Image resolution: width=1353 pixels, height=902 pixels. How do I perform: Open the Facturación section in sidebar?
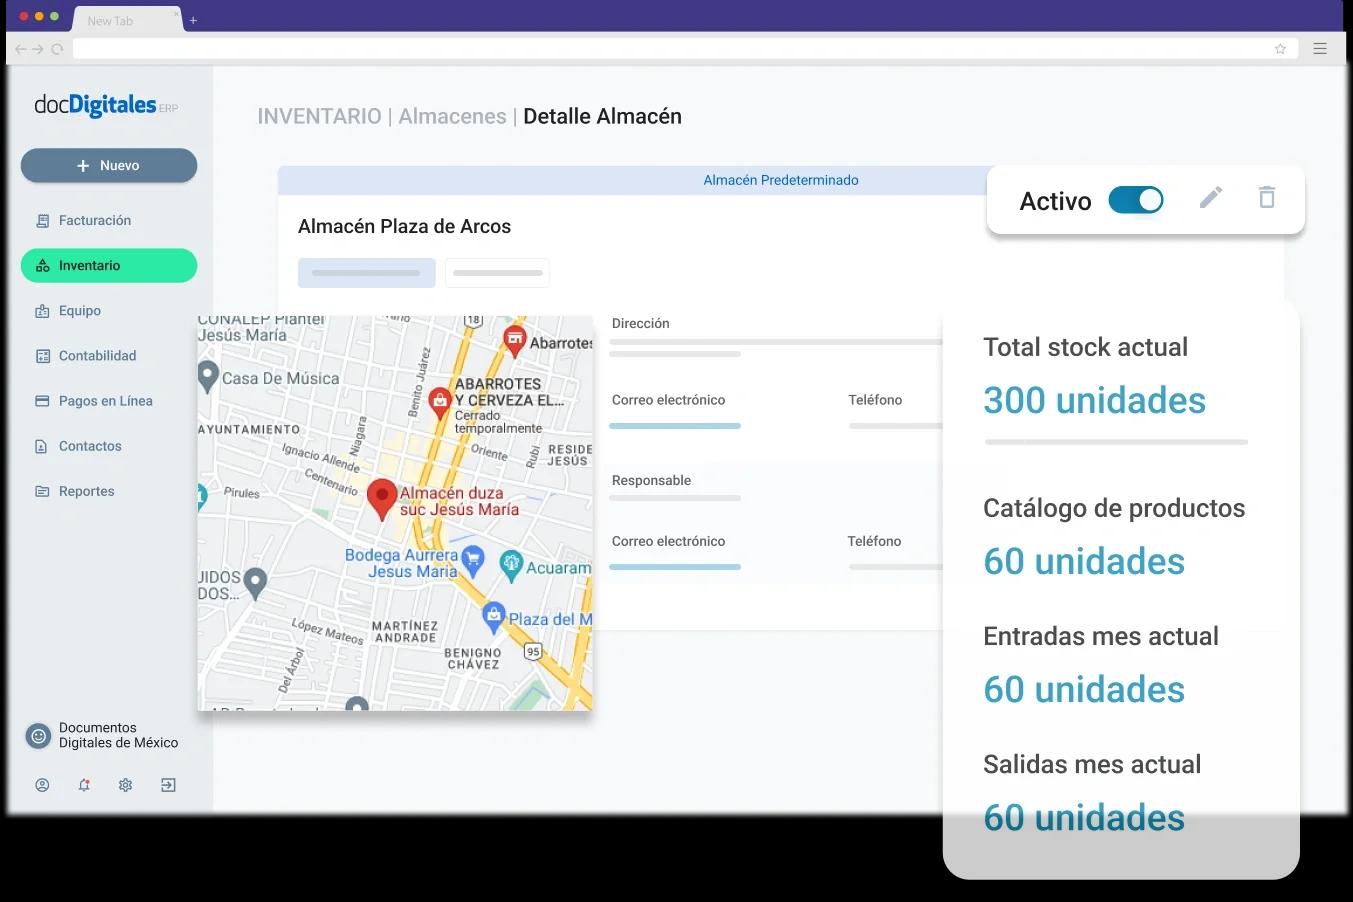point(96,220)
